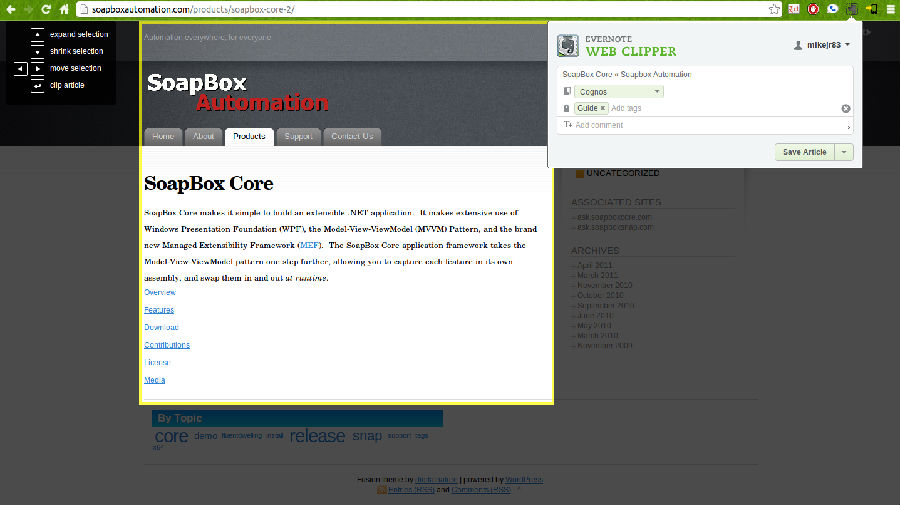The height and width of the screenshot is (505, 900).
Task: Open the Home tab on the SoapBox site
Action: [163, 137]
